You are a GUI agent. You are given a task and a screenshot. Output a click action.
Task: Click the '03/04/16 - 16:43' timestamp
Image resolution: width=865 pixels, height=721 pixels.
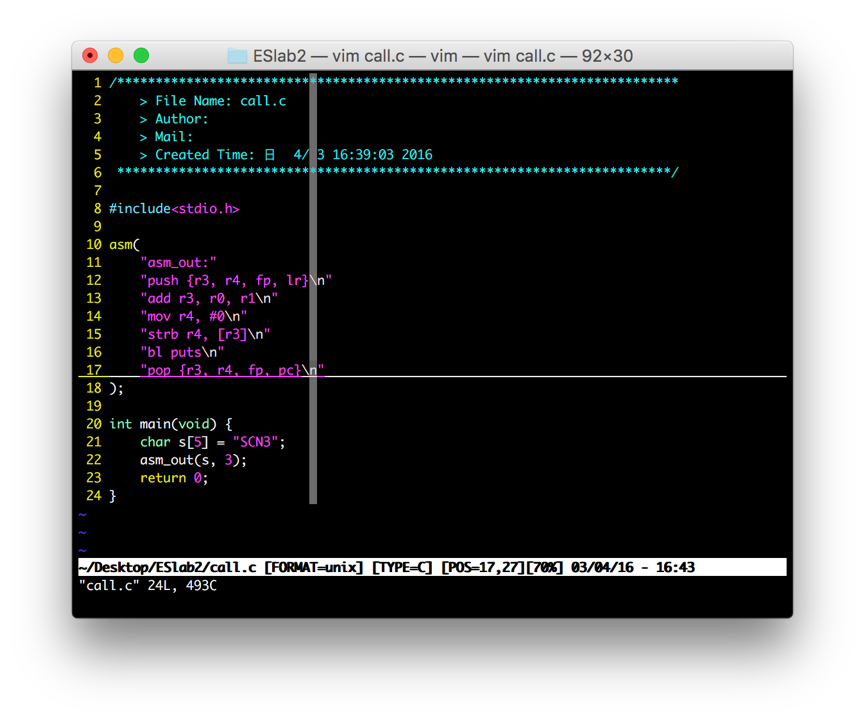(633, 567)
